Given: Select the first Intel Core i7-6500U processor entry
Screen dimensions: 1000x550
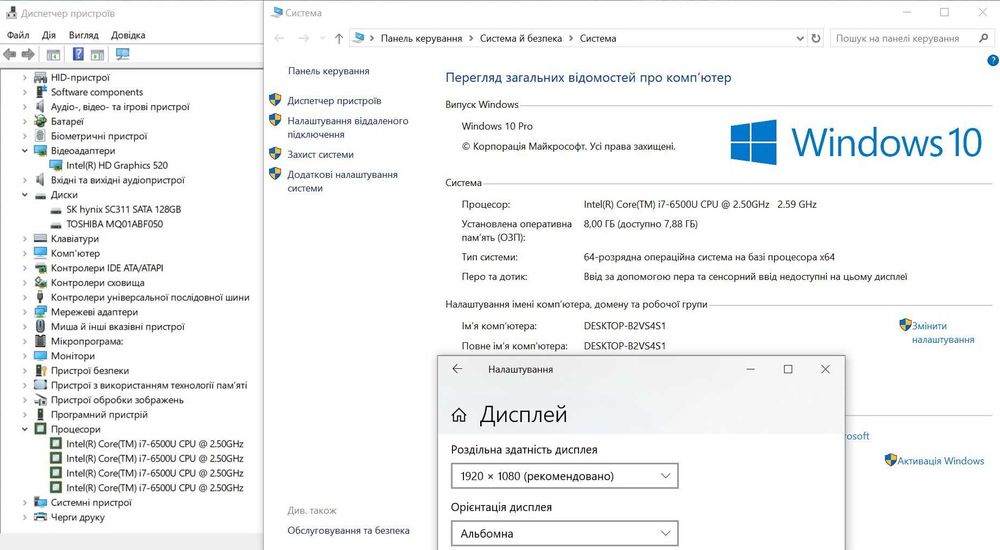Looking at the screenshot, I should tap(155, 444).
